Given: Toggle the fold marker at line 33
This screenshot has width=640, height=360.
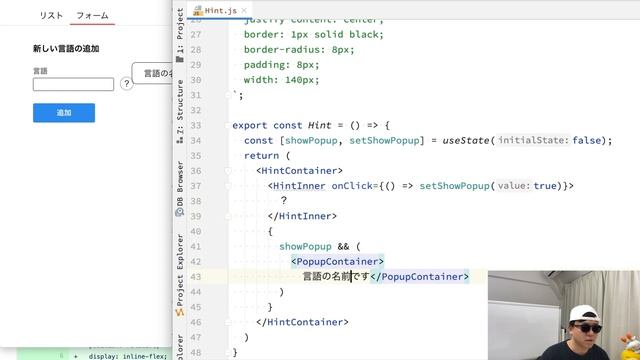Looking at the screenshot, I should (x=228, y=126).
